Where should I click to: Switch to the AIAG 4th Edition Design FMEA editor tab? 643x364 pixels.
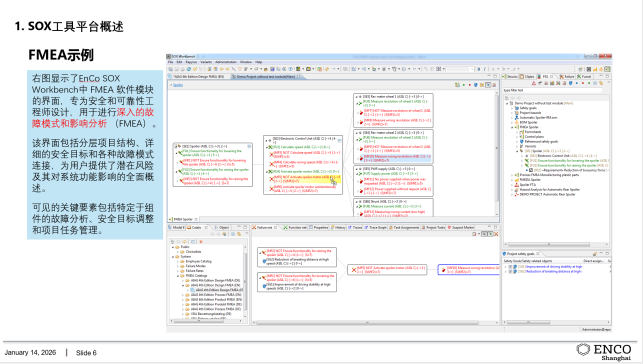(197, 77)
